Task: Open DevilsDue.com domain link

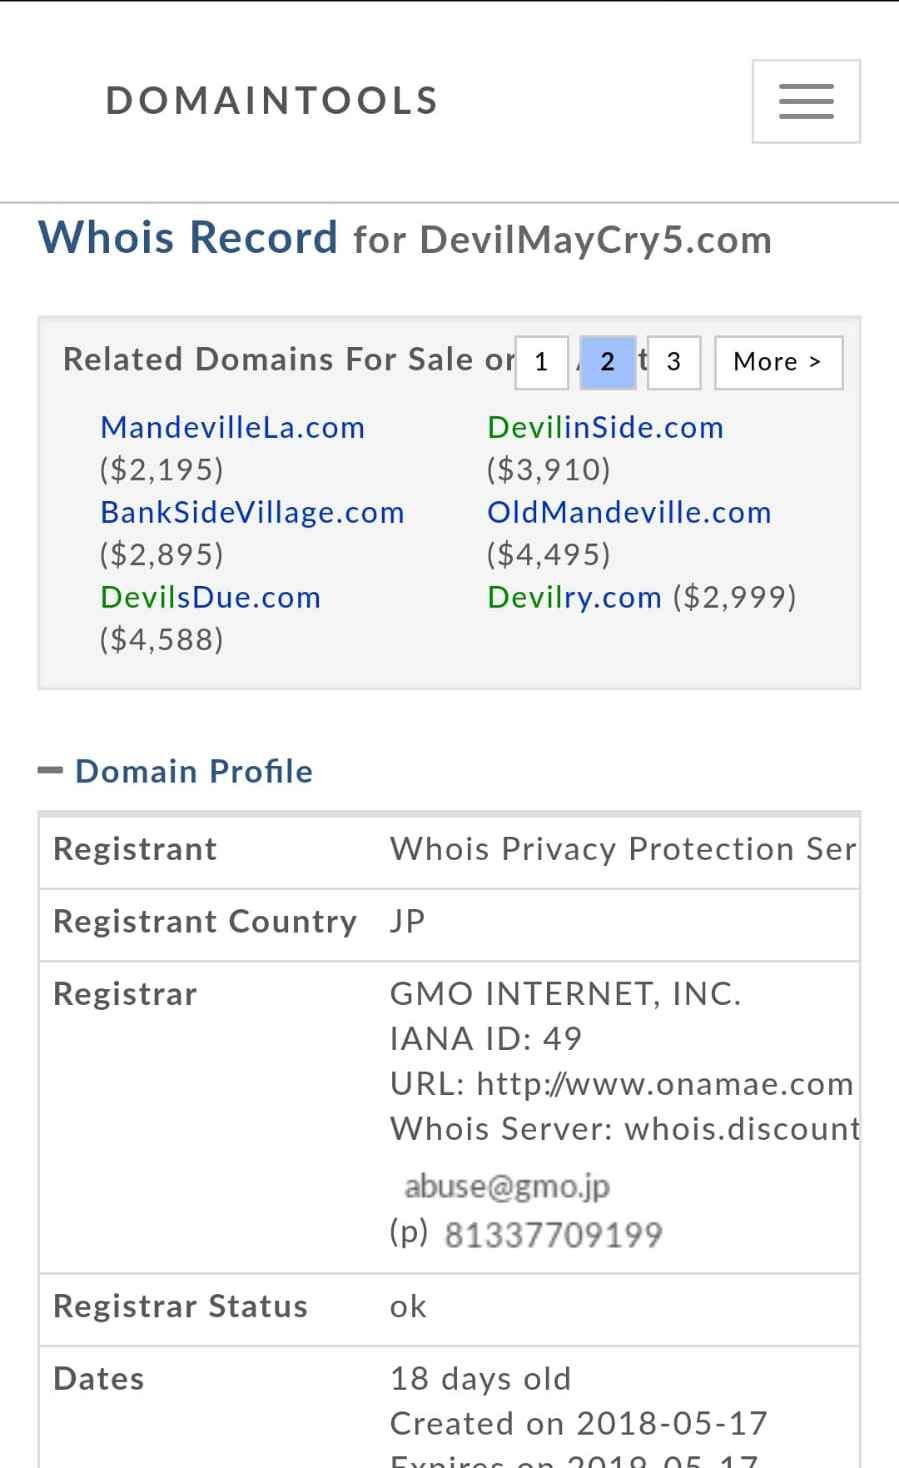Action: point(210,597)
